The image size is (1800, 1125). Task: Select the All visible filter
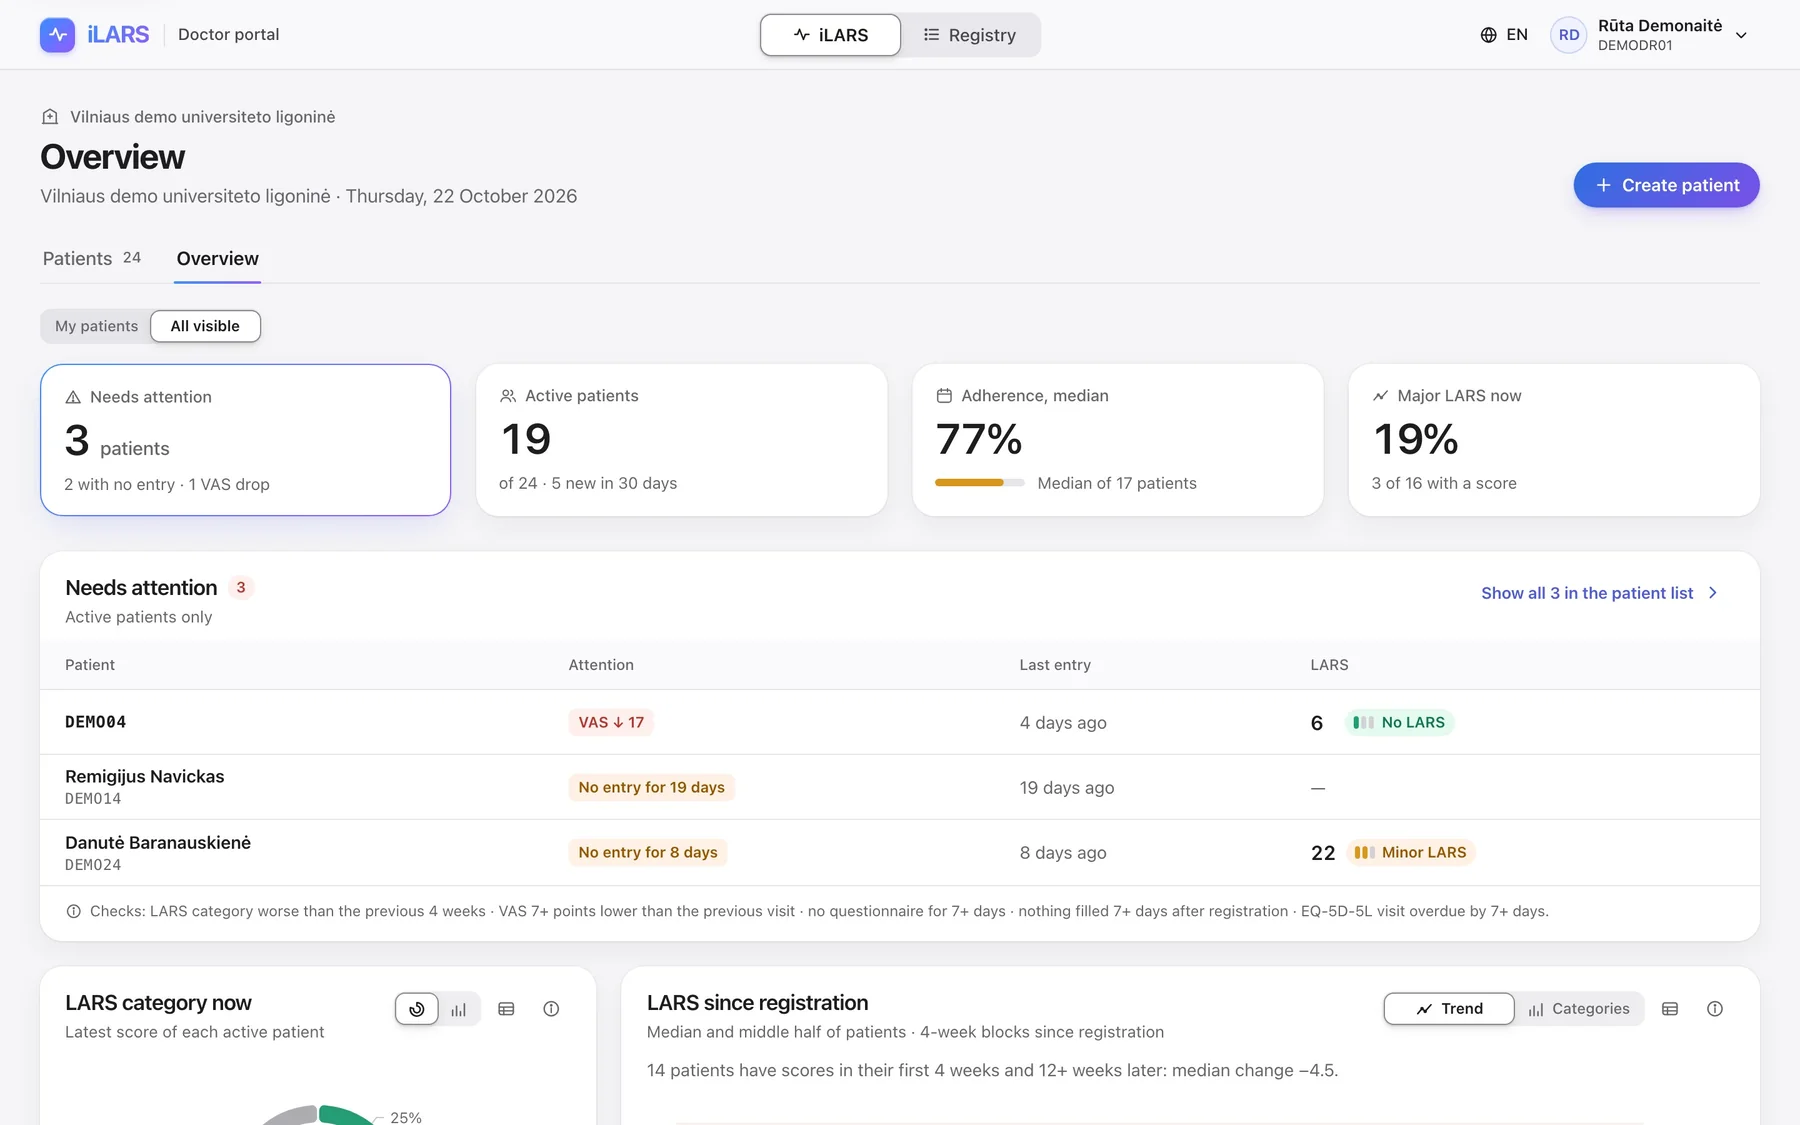[x=205, y=326]
